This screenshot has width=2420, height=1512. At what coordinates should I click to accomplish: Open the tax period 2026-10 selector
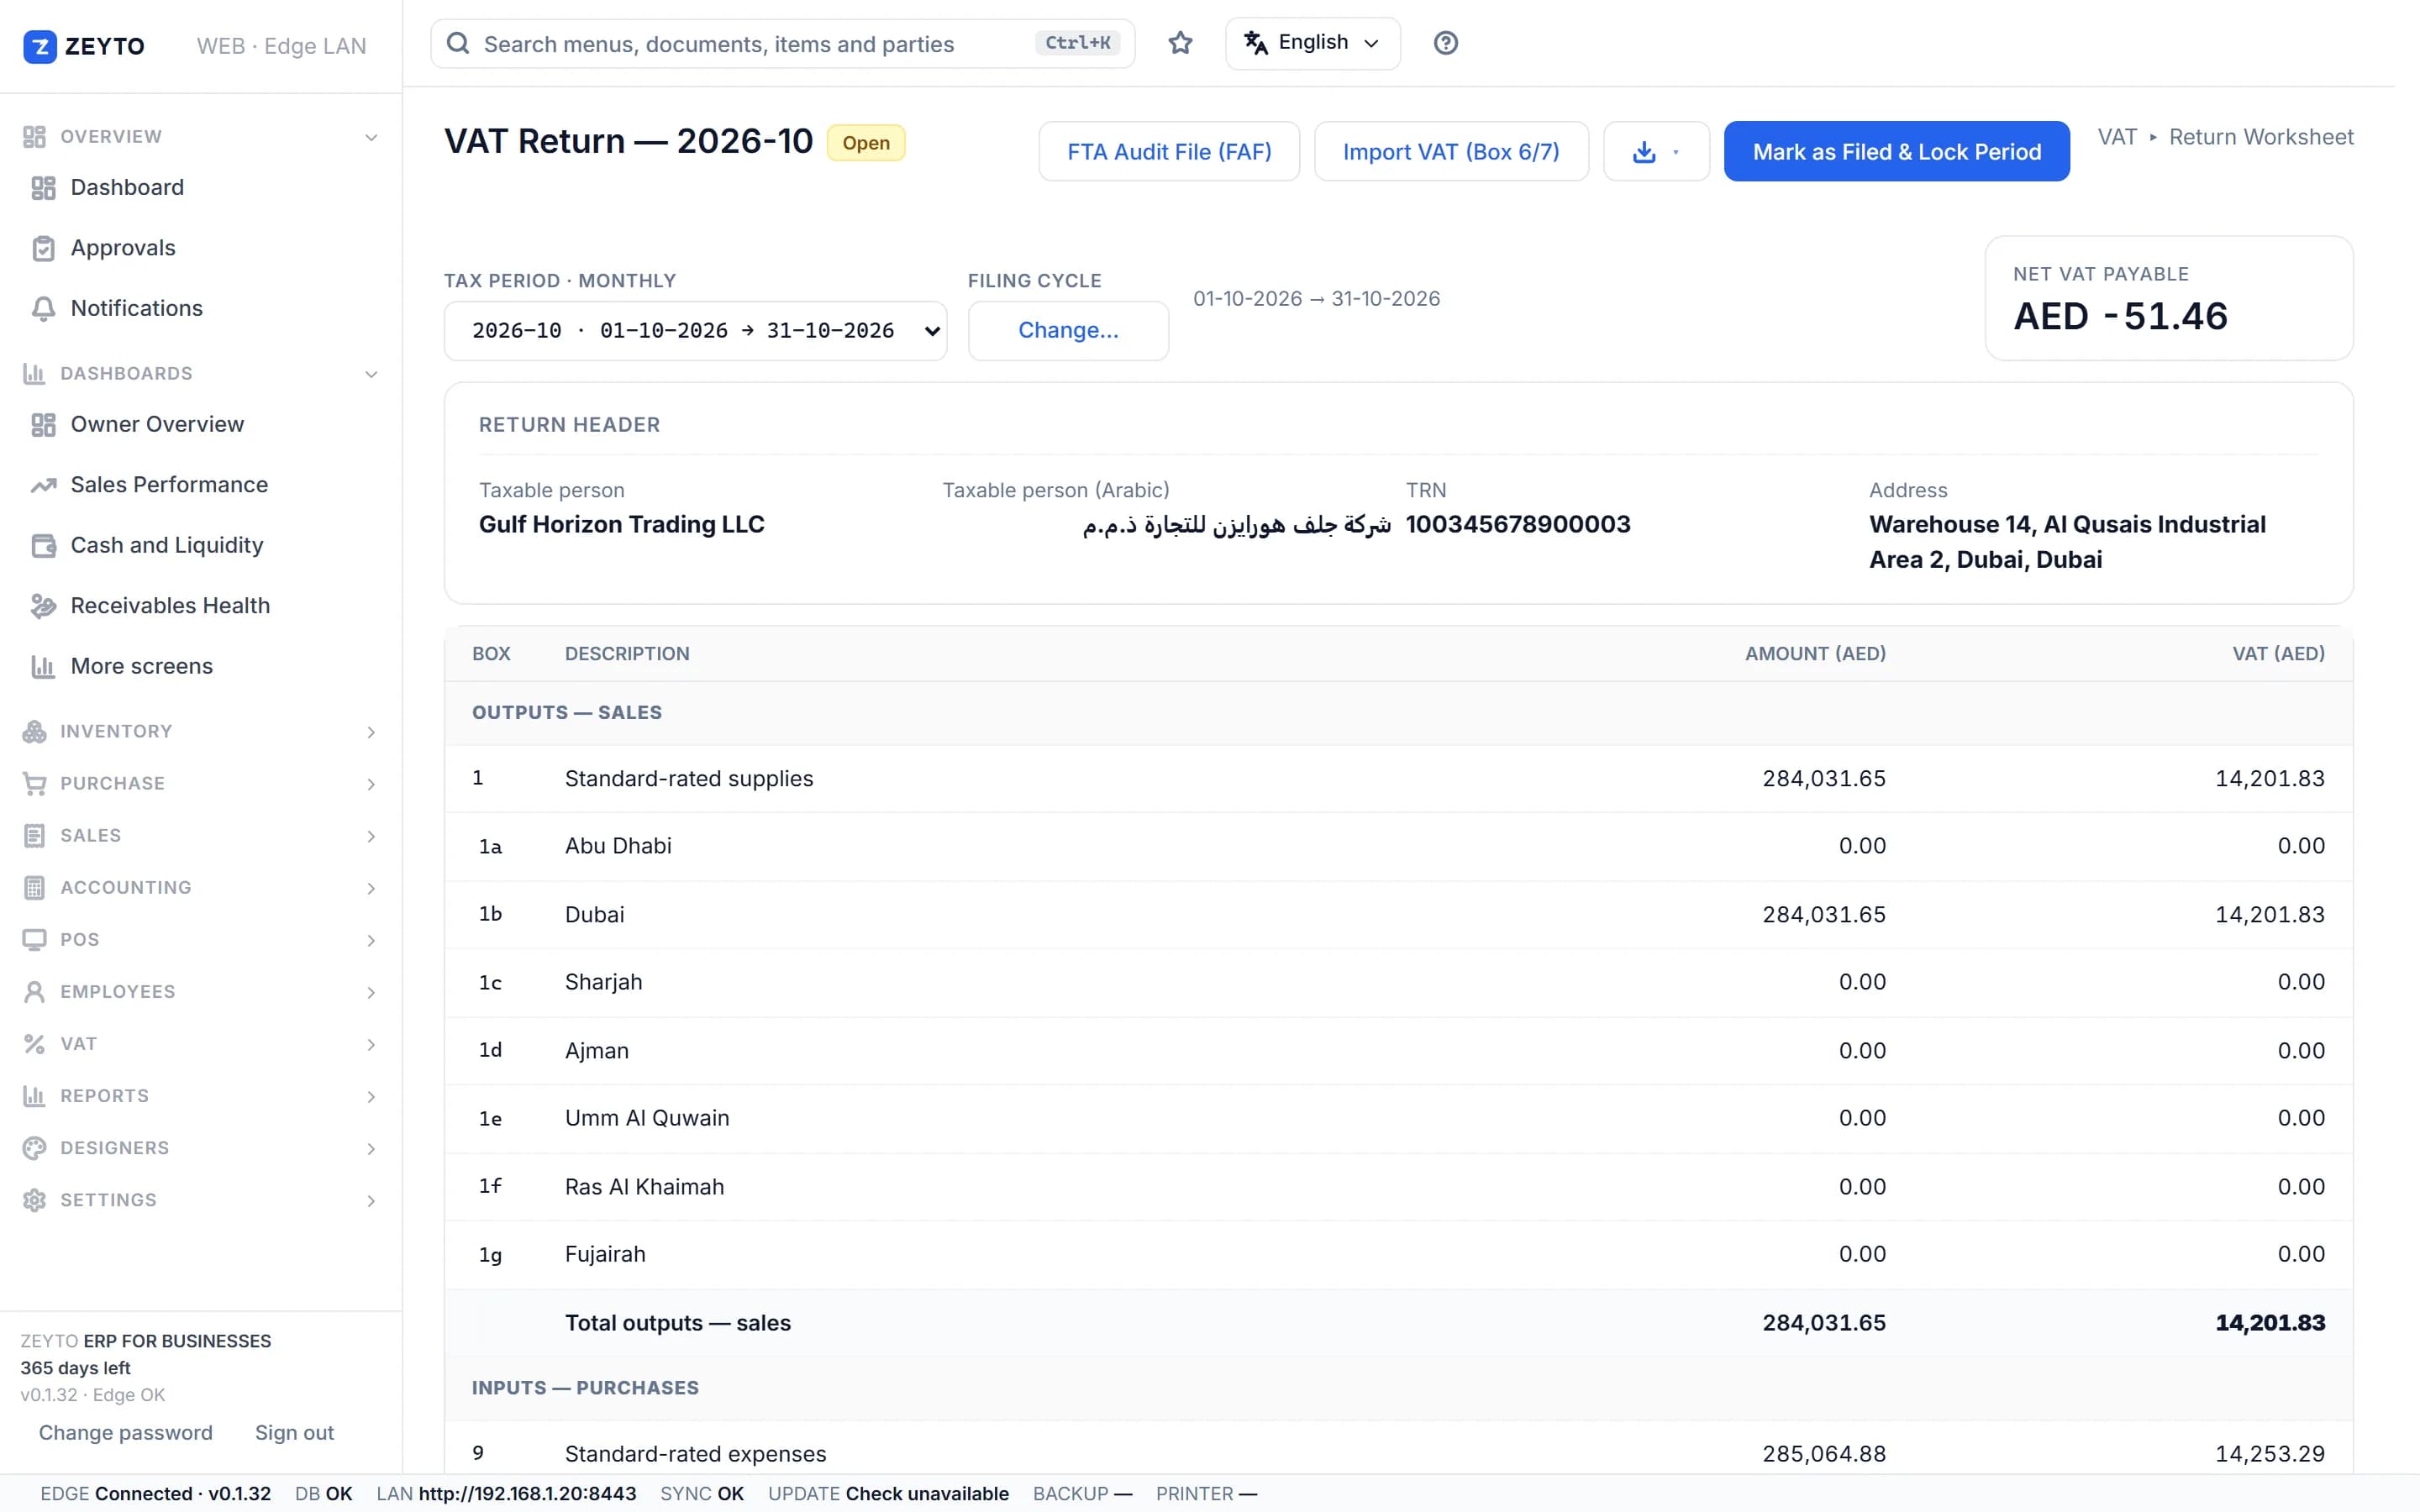(x=695, y=331)
